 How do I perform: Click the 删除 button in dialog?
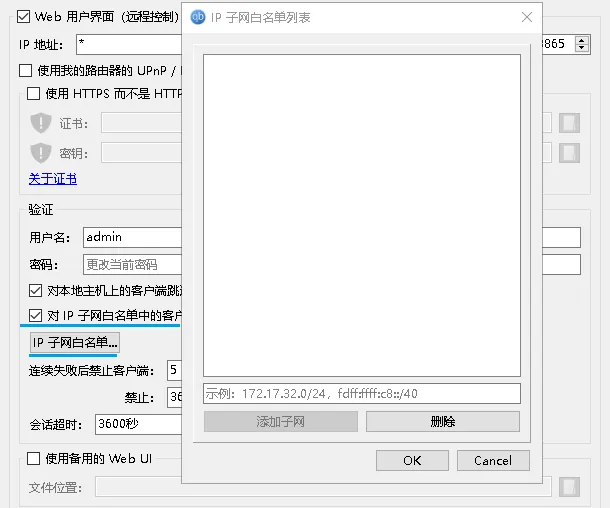click(443, 422)
